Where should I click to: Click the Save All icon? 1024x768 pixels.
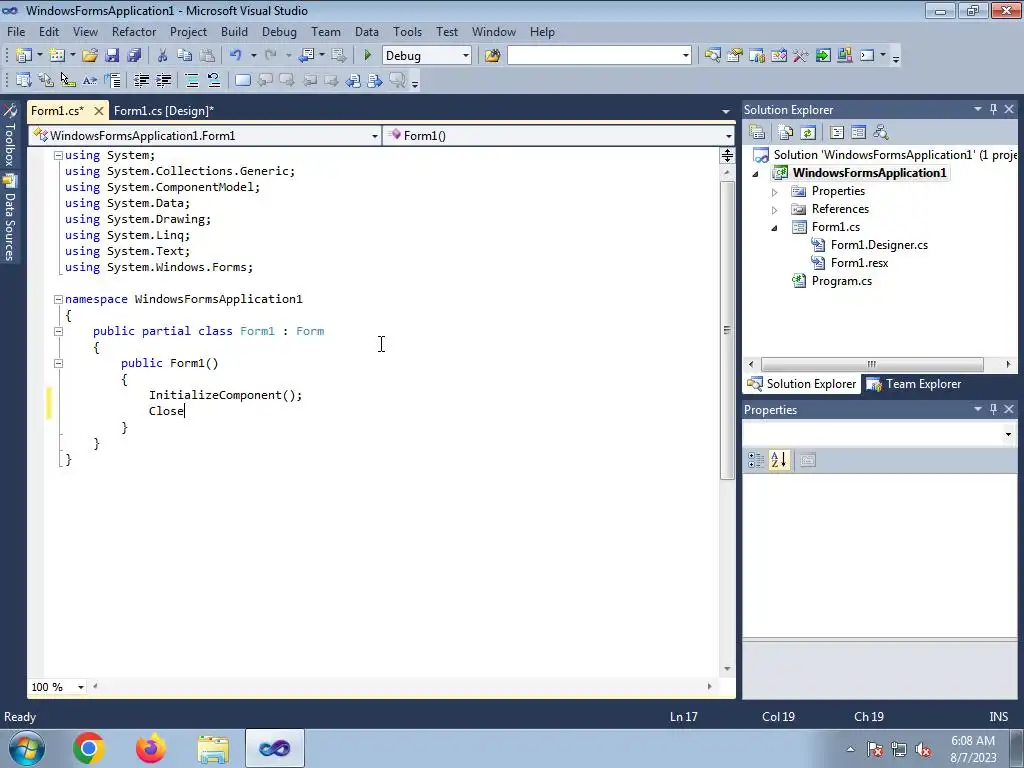(x=134, y=56)
